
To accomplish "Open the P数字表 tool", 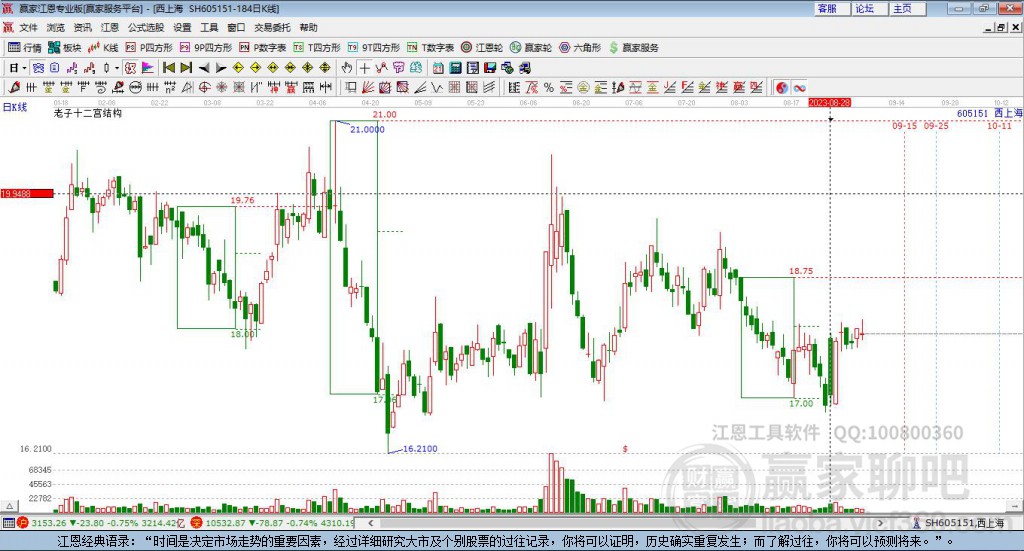I will coord(263,48).
